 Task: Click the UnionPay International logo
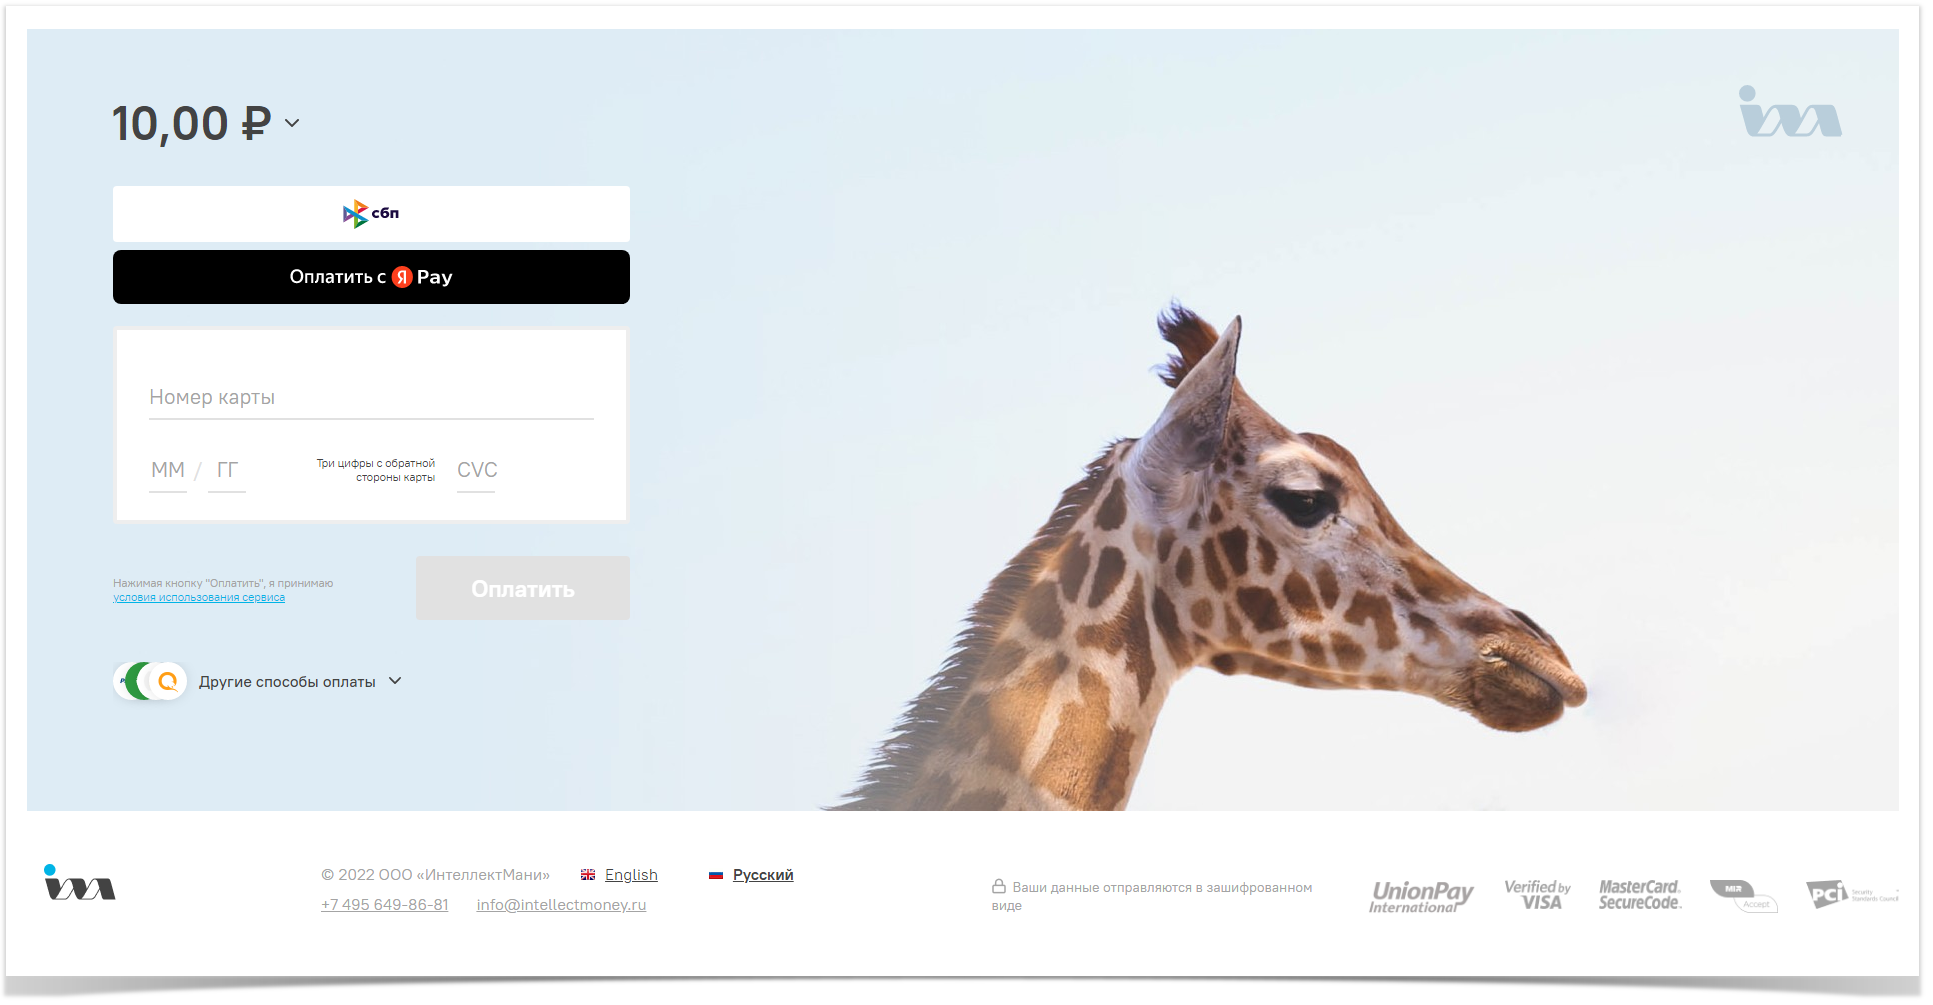pyautogui.click(x=1421, y=896)
